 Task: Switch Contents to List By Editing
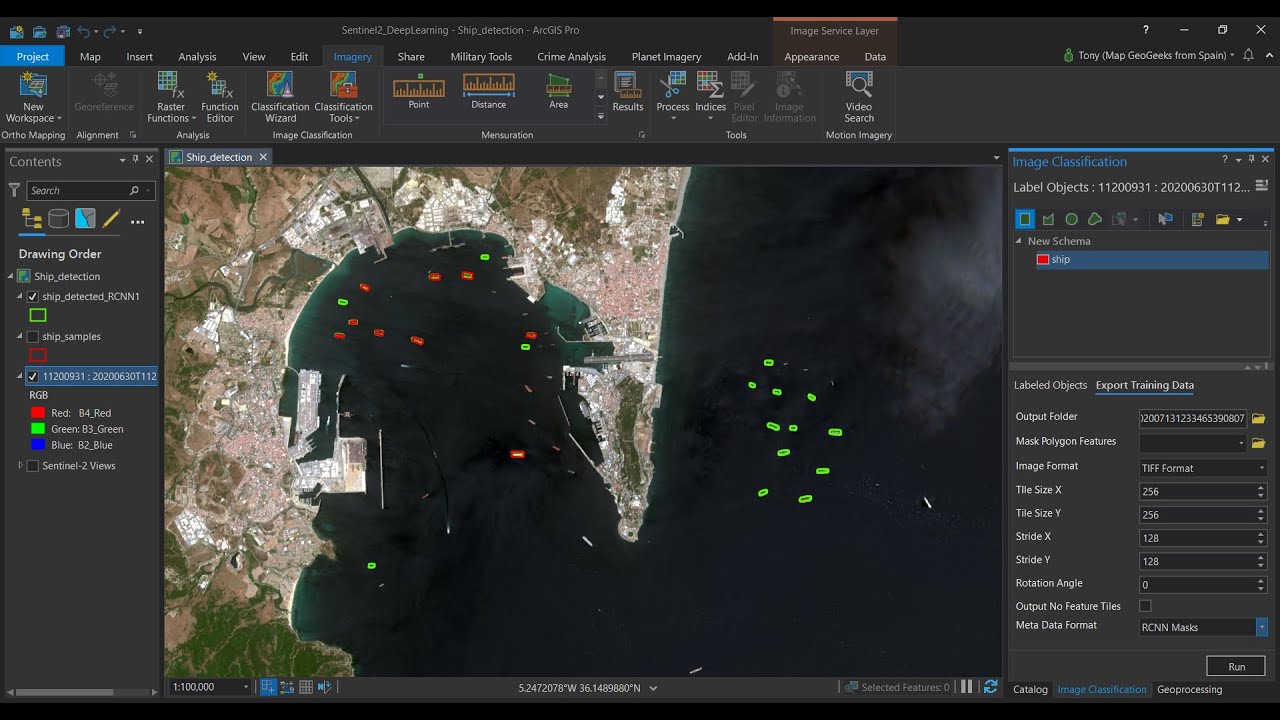pyautogui.click(x=111, y=219)
